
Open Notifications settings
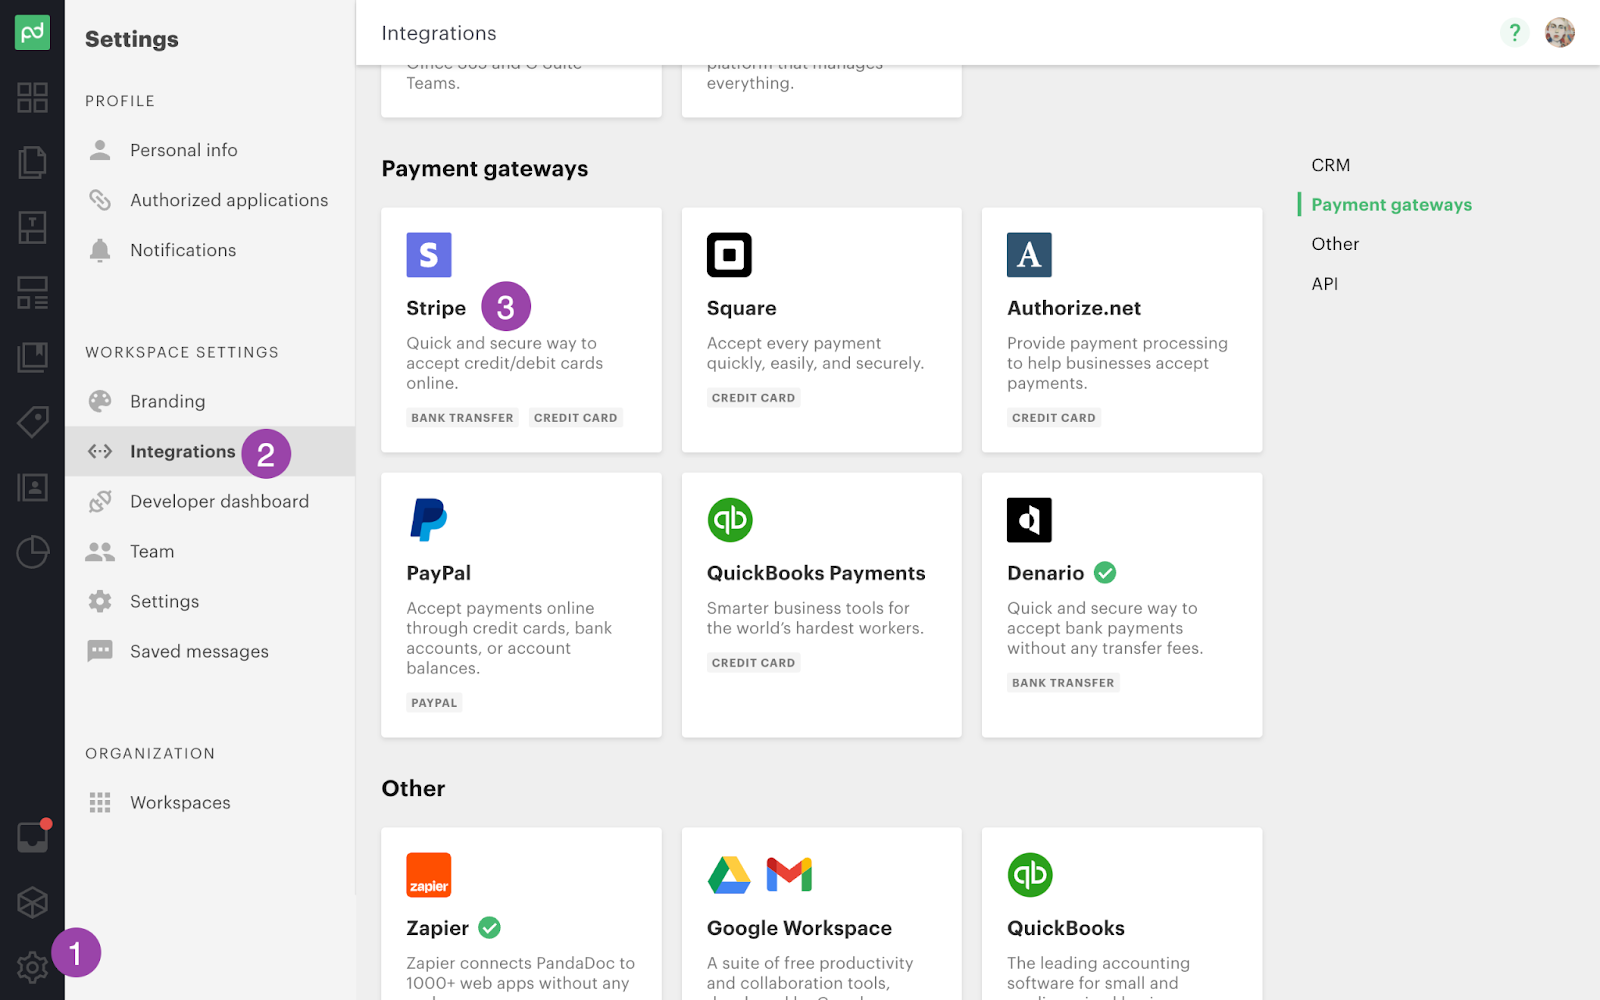tap(210, 250)
